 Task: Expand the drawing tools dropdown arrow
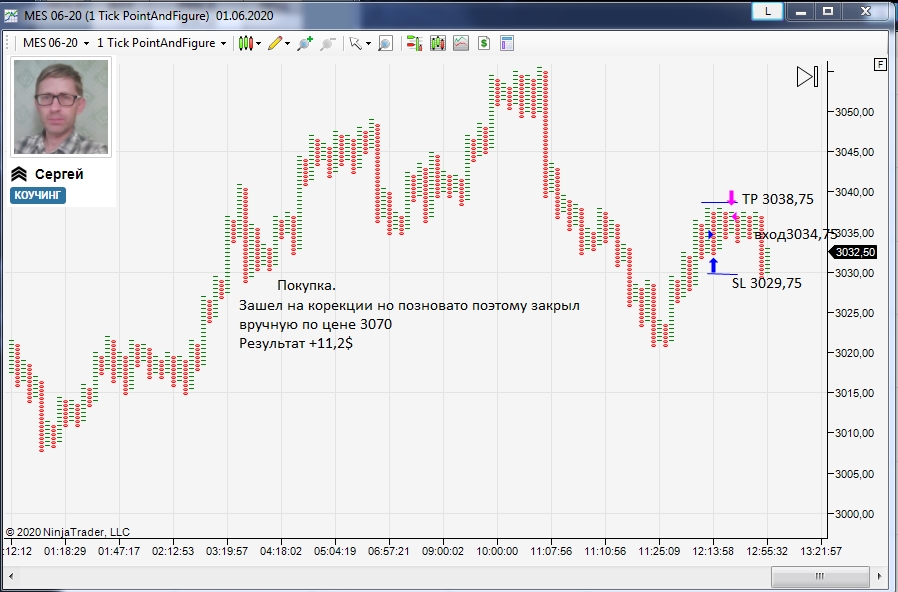tap(287, 44)
